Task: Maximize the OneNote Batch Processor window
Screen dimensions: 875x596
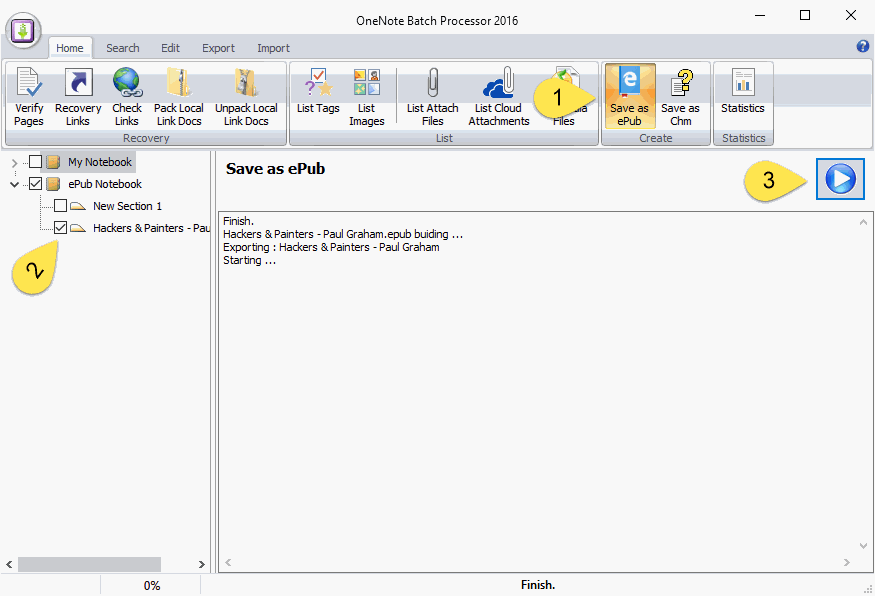Action: coord(805,16)
